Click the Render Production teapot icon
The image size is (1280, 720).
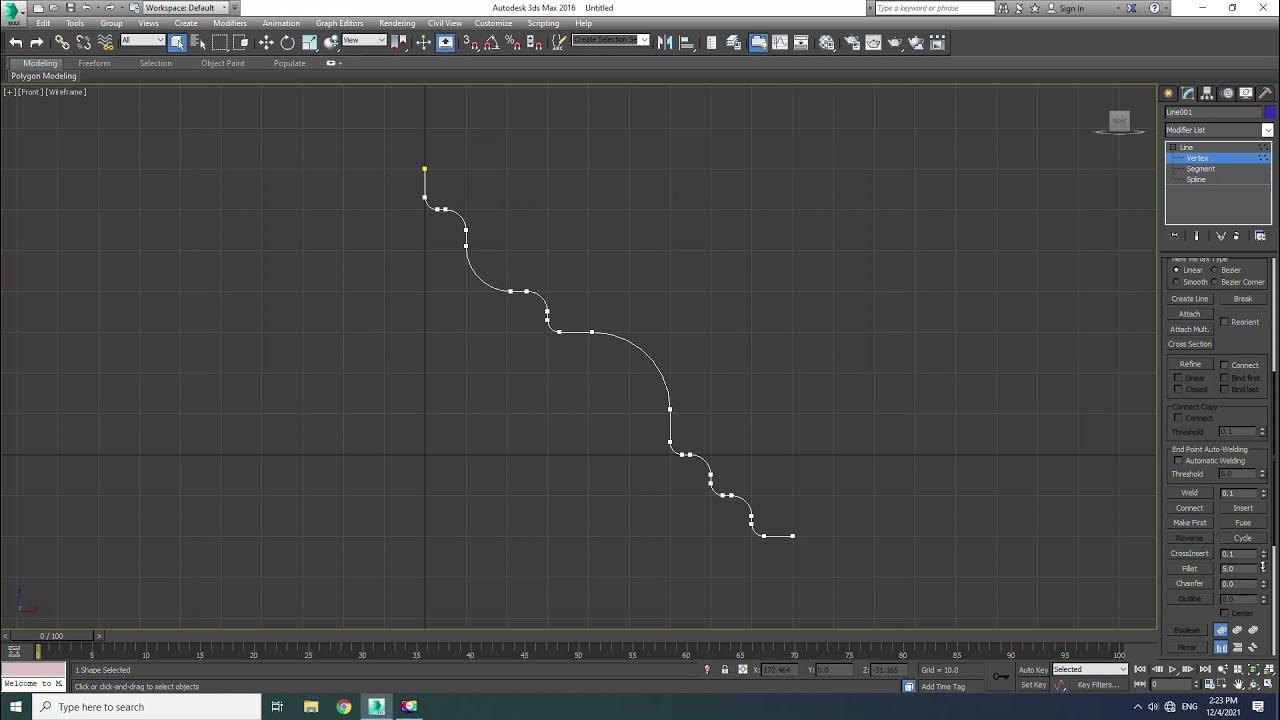(x=895, y=42)
